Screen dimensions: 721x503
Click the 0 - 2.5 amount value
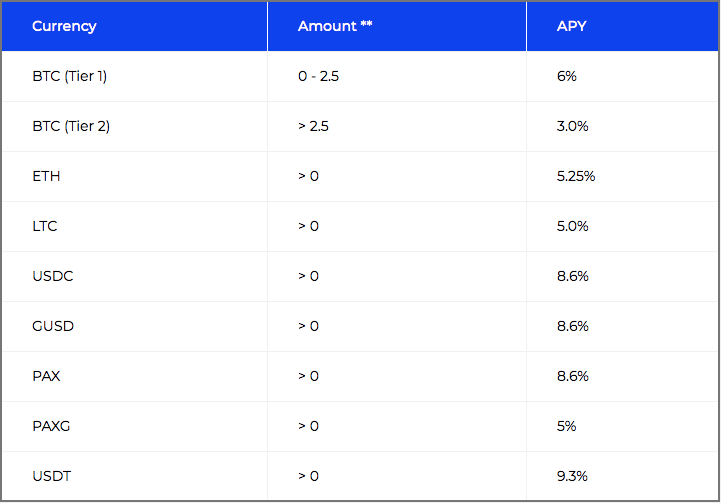(x=318, y=76)
